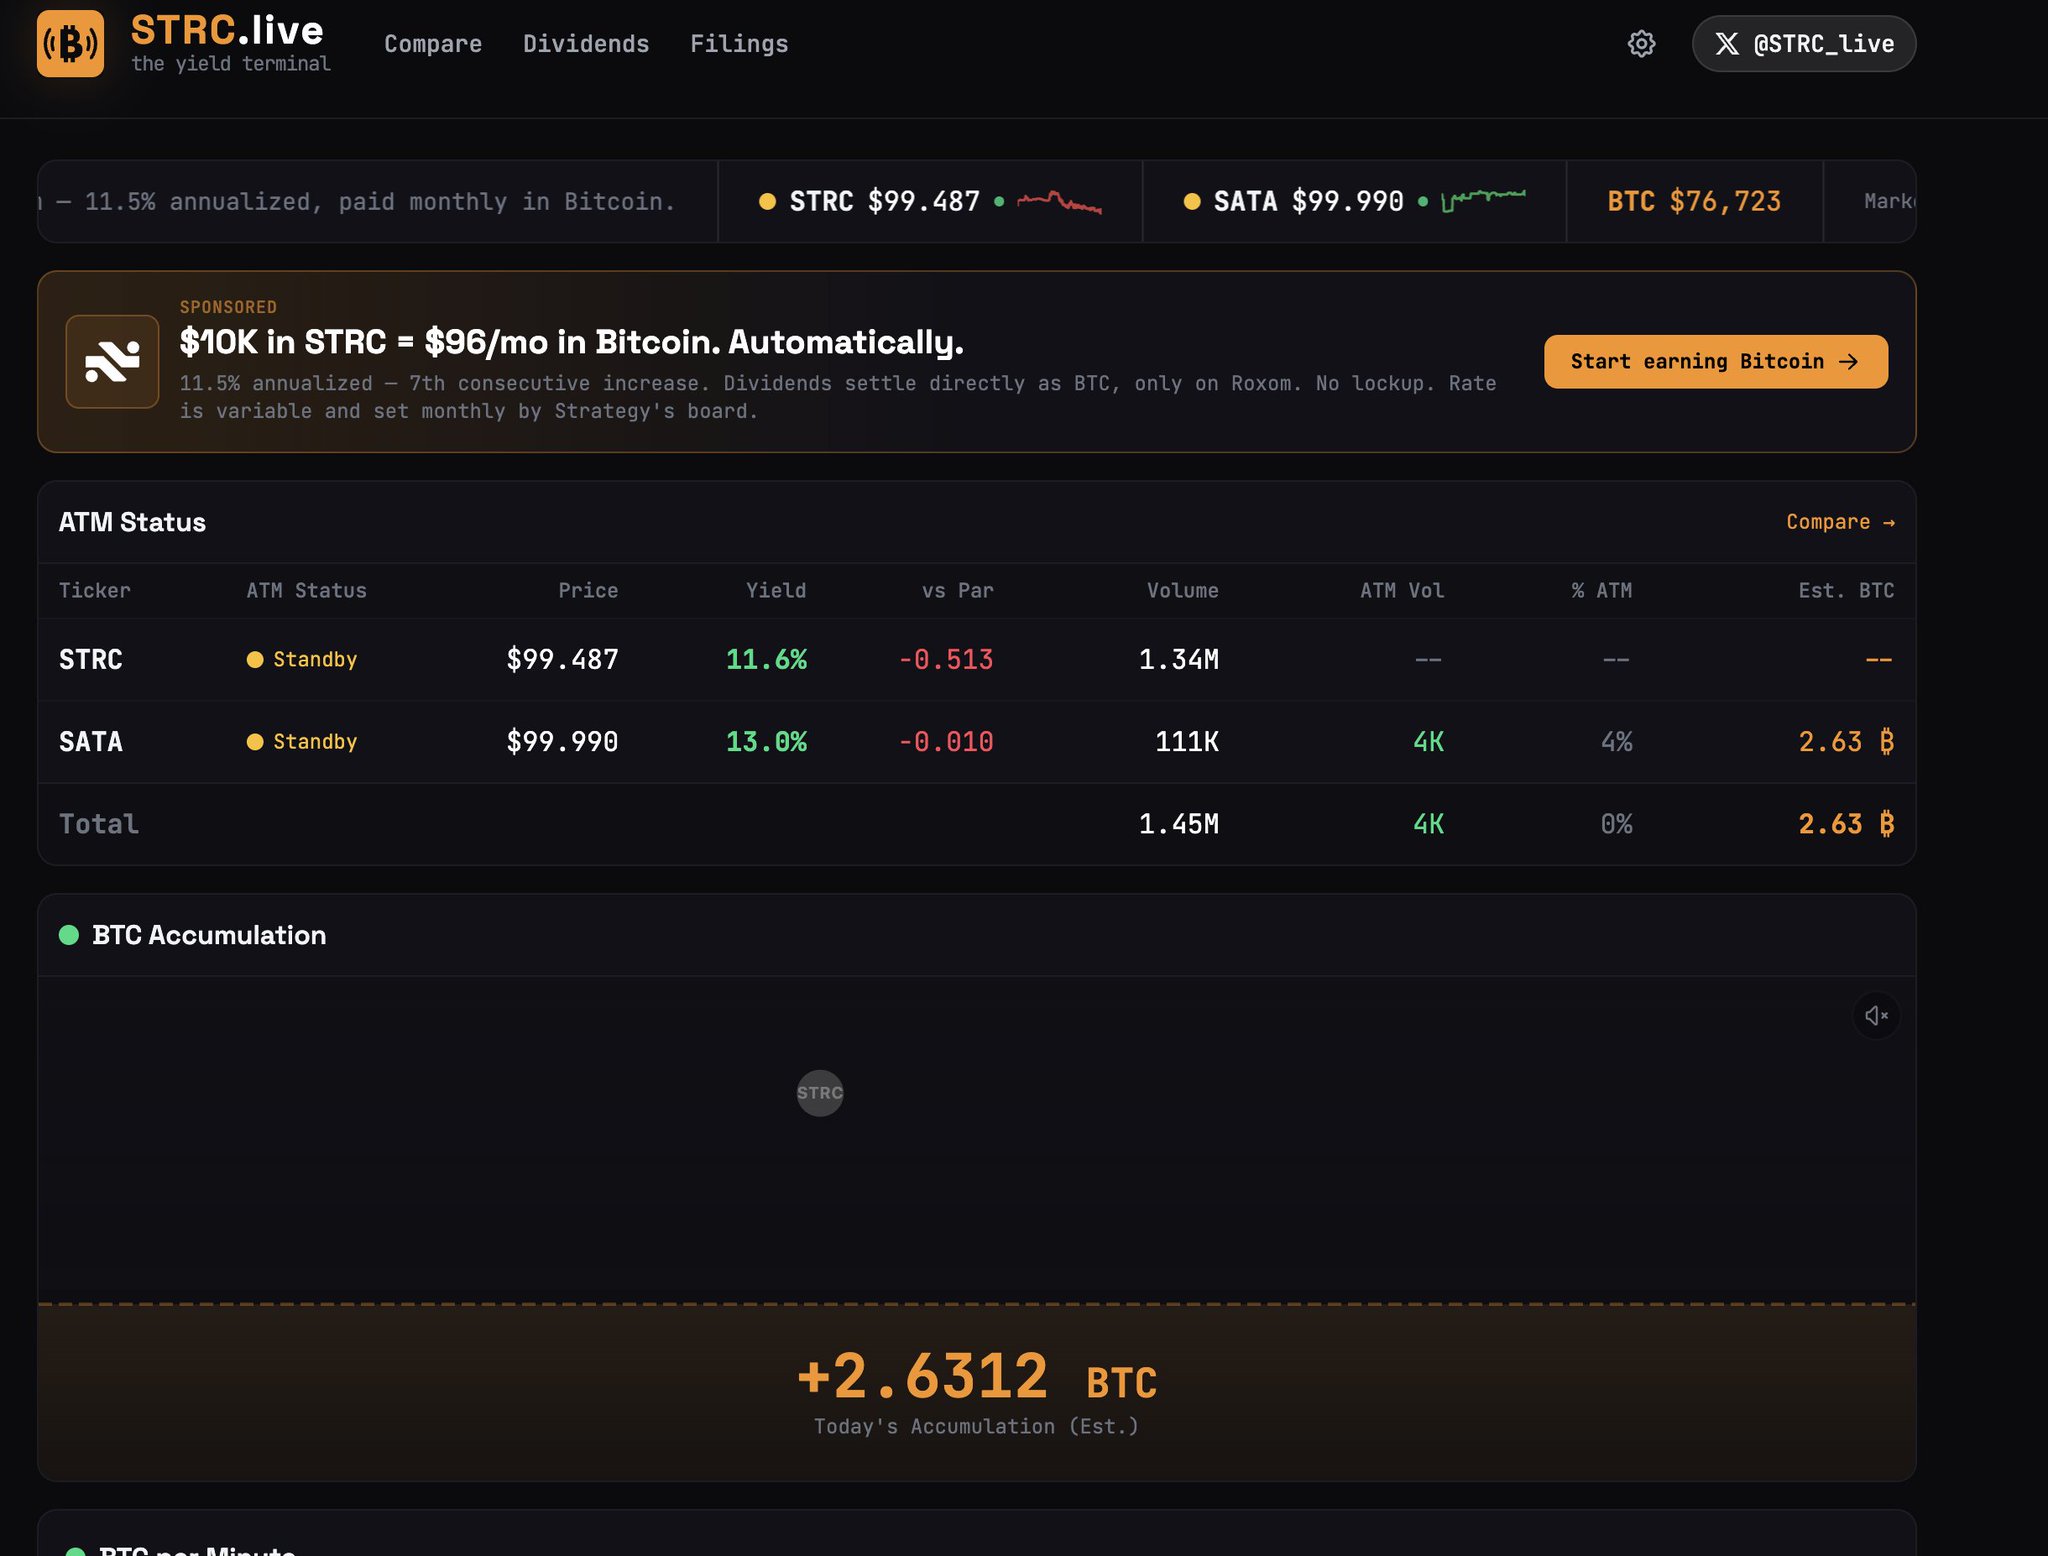Click the Yield column header

[x=776, y=591]
